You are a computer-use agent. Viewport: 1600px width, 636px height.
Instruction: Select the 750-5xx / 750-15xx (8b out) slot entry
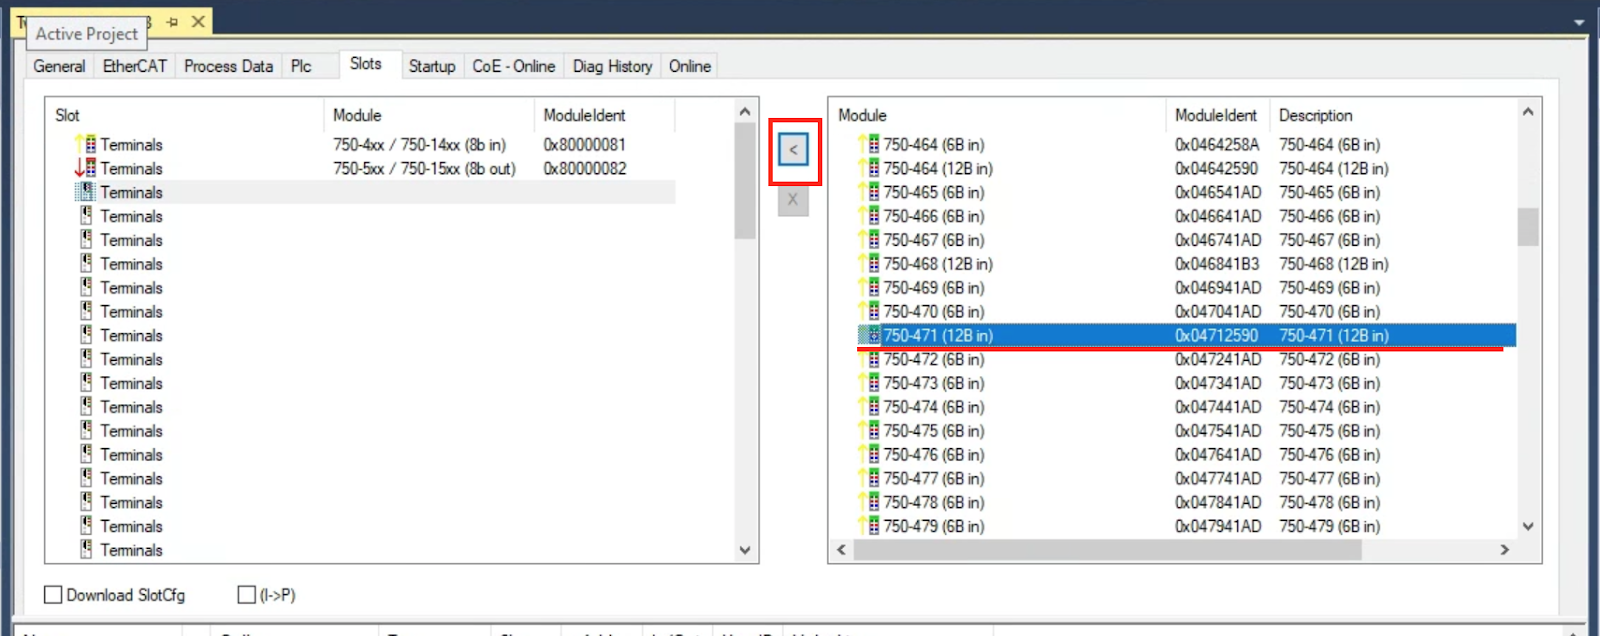[x=424, y=168]
